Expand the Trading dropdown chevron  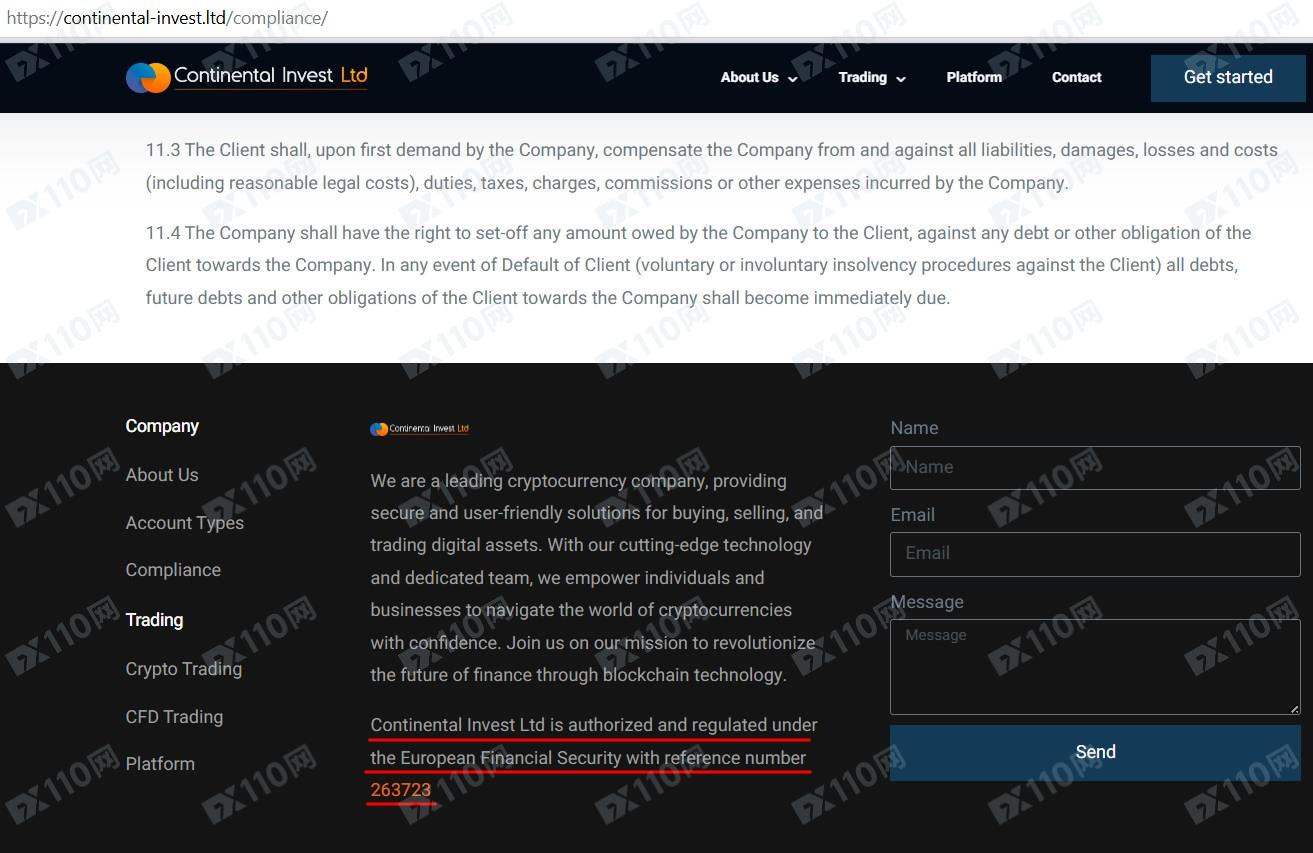[x=901, y=79]
